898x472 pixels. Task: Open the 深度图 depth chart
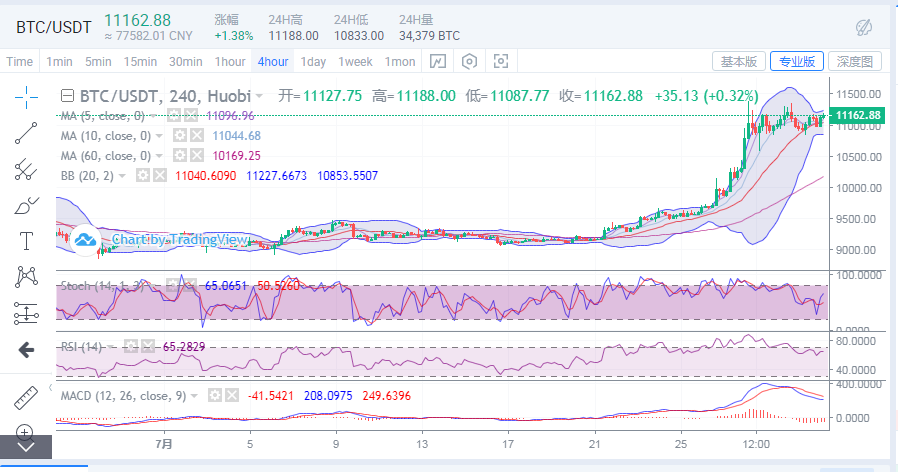click(854, 62)
